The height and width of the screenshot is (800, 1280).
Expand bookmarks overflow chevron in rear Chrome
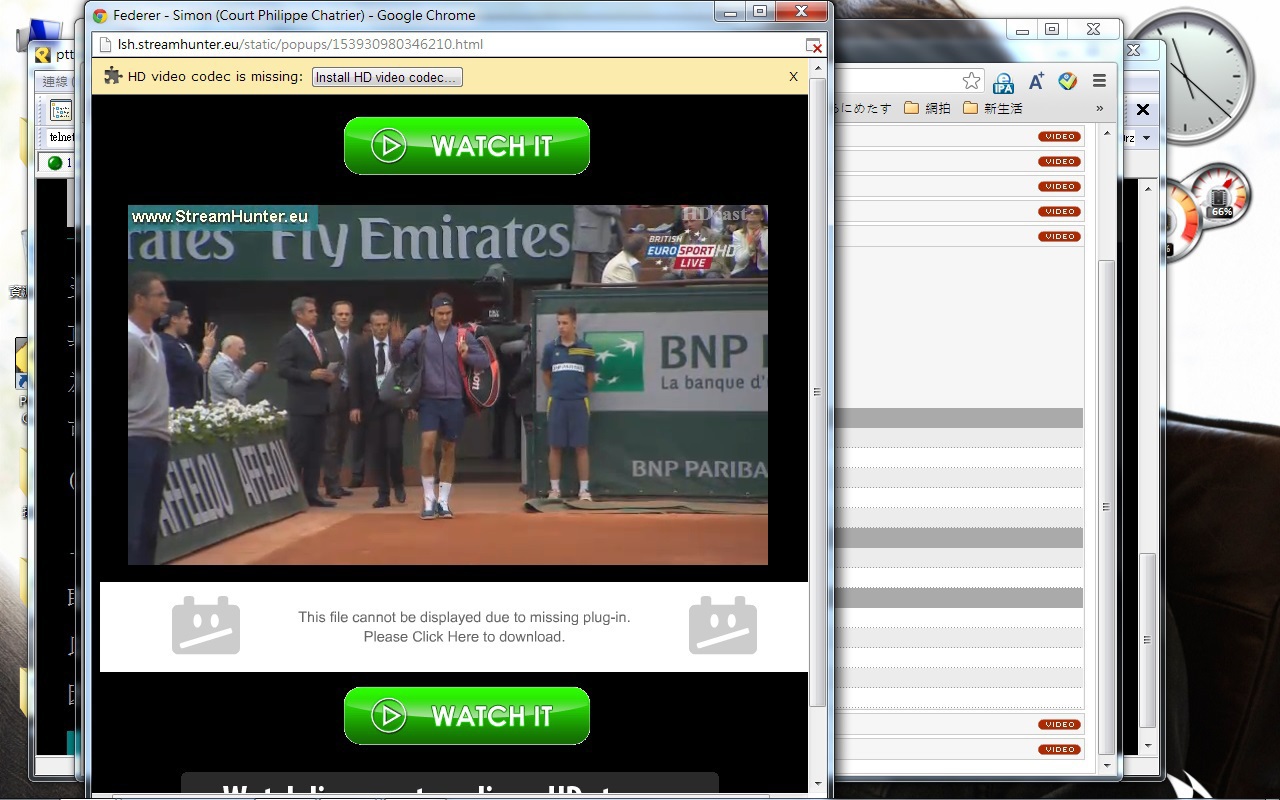(1099, 108)
